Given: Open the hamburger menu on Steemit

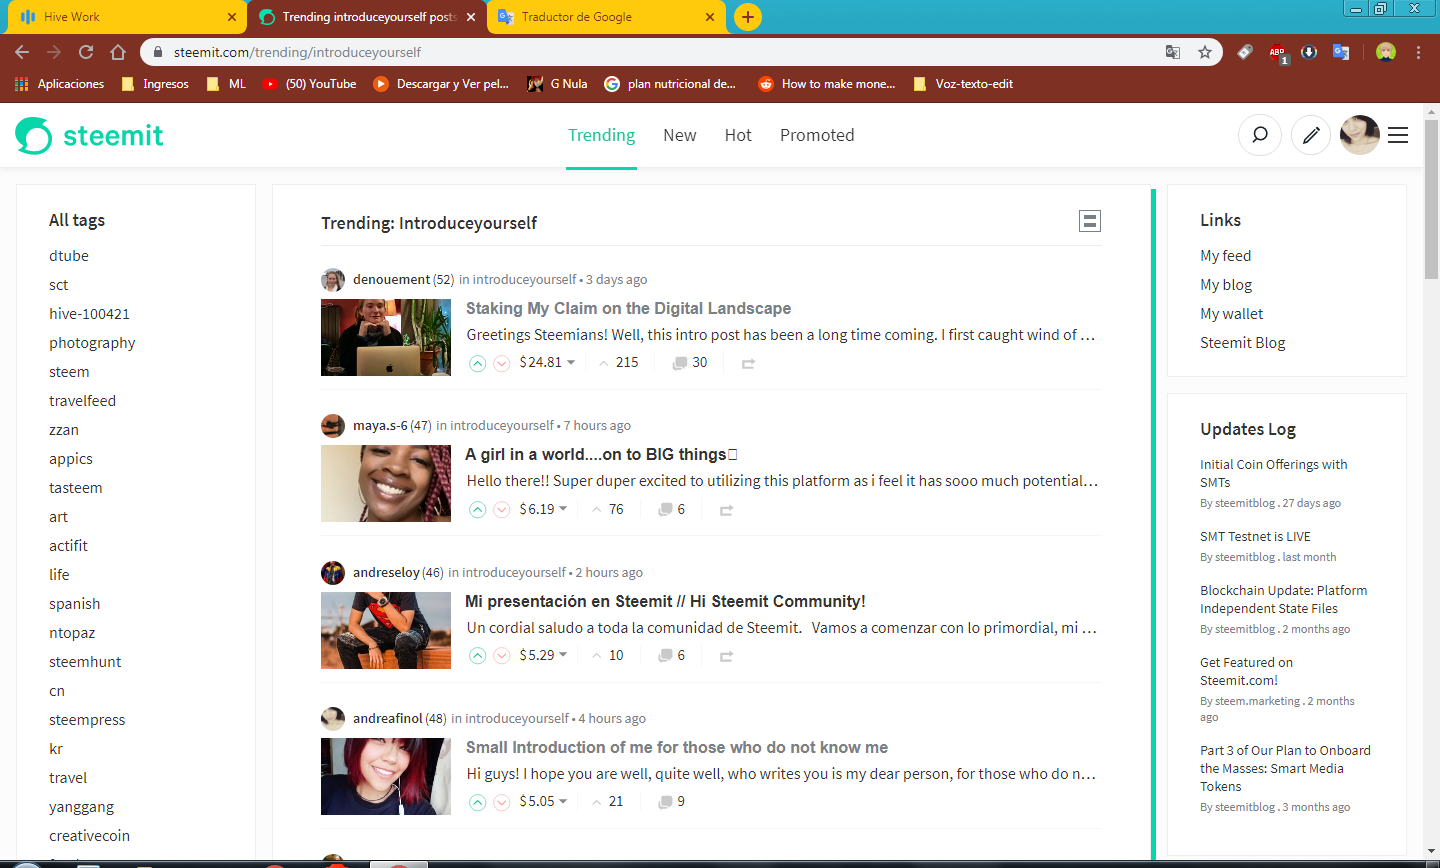Looking at the screenshot, I should tap(1397, 135).
